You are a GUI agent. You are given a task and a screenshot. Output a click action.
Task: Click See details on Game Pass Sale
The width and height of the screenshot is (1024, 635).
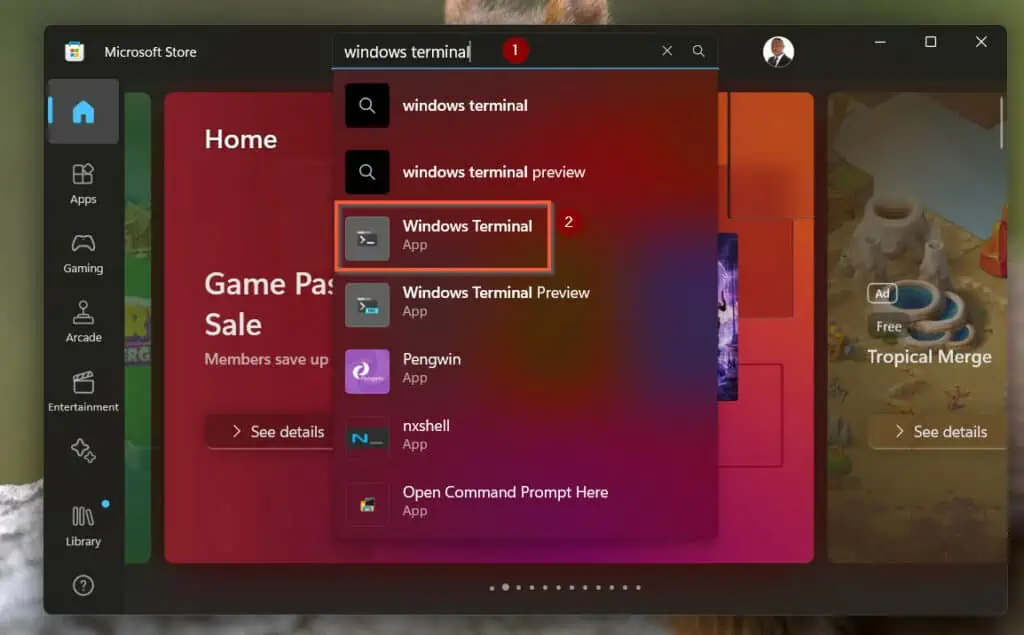(270, 432)
